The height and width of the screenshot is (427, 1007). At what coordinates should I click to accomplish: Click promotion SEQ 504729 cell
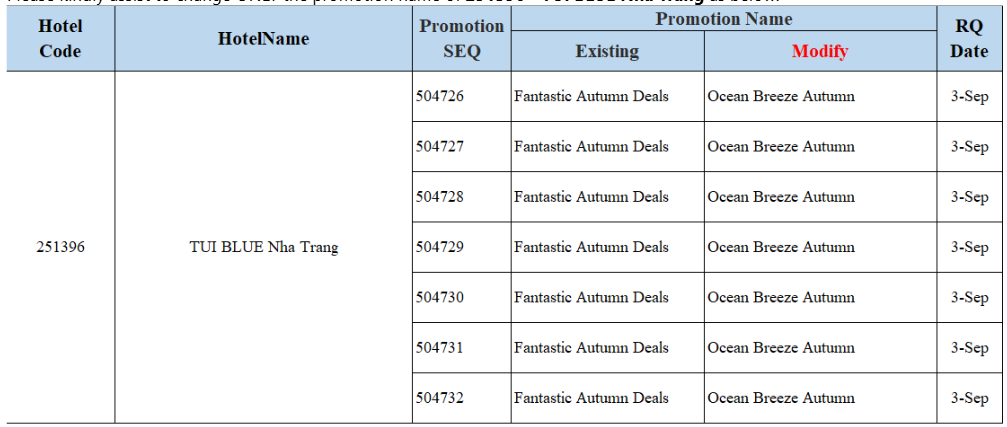pyautogui.click(x=440, y=247)
